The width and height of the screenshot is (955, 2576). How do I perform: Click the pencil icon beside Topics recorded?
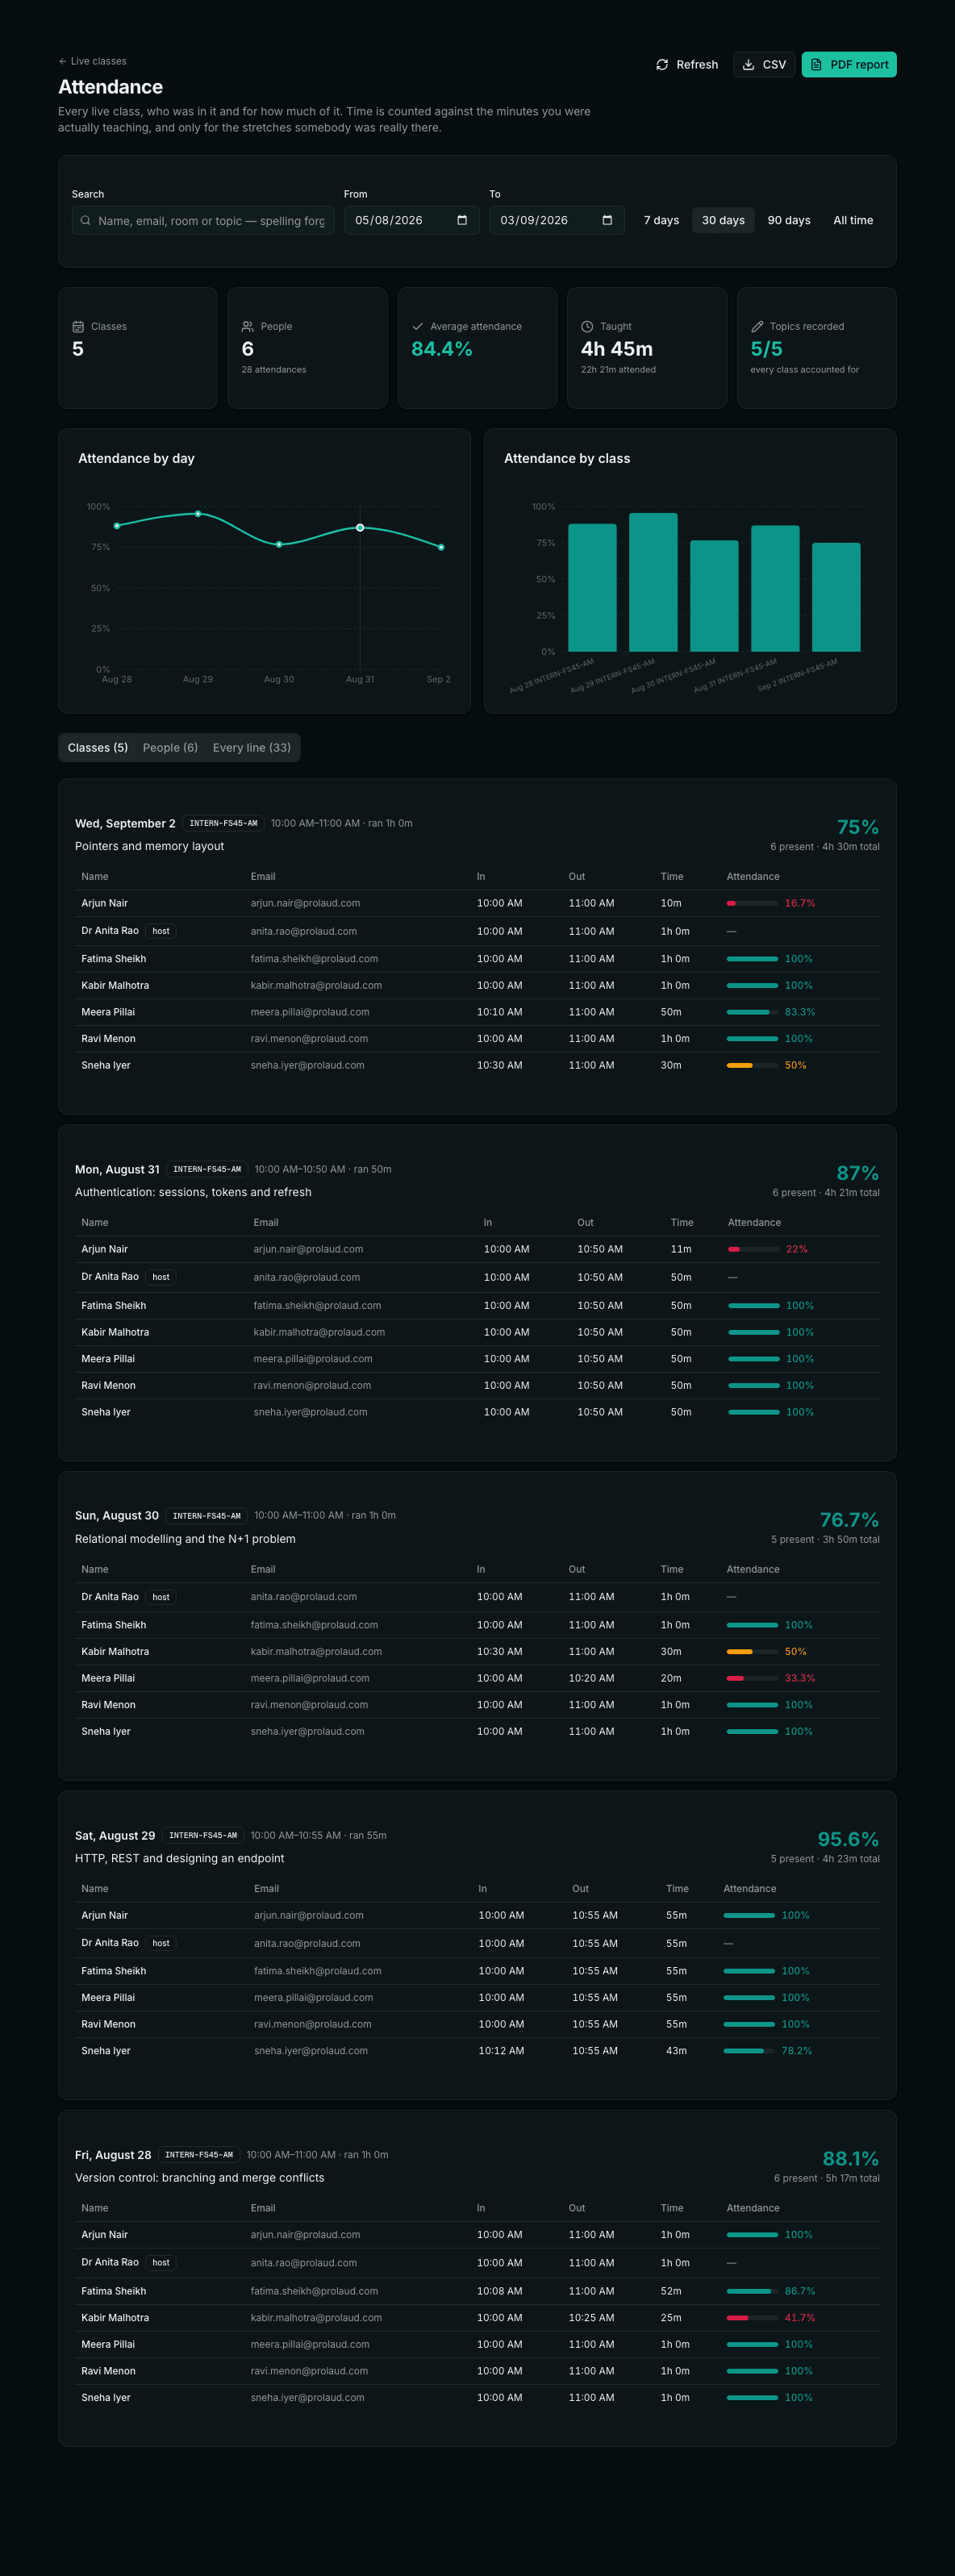click(757, 327)
